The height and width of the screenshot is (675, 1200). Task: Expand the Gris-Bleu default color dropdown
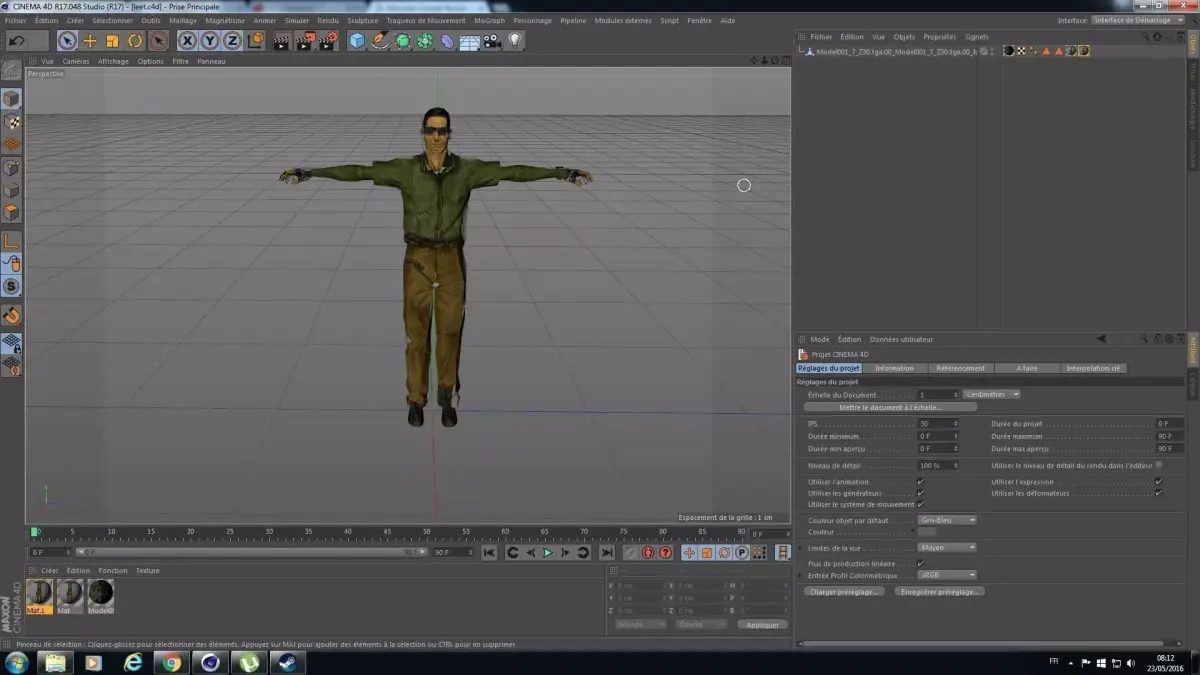point(947,520)
